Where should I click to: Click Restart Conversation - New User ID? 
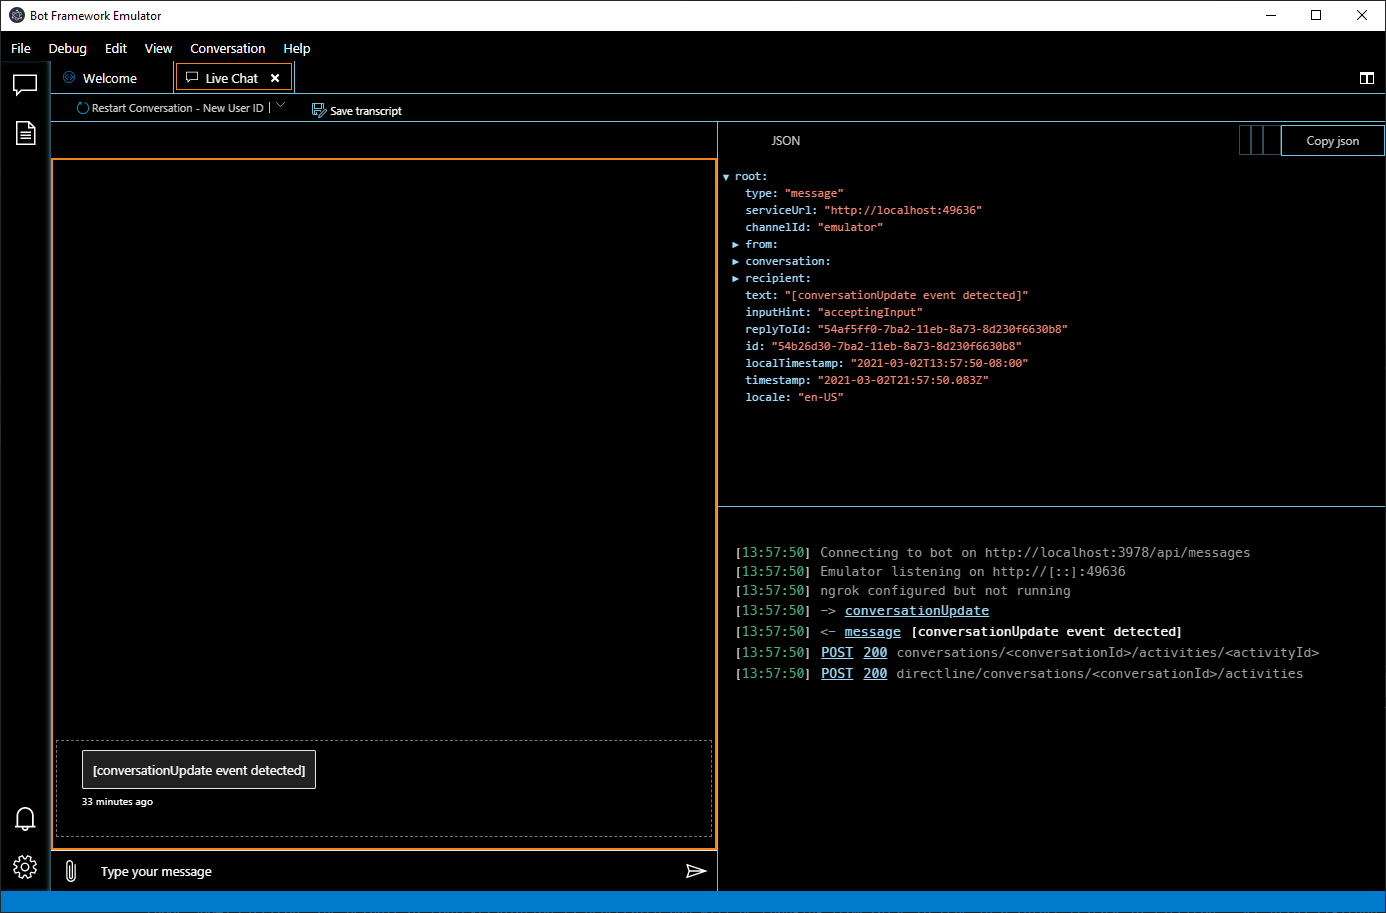coord(178,108)
